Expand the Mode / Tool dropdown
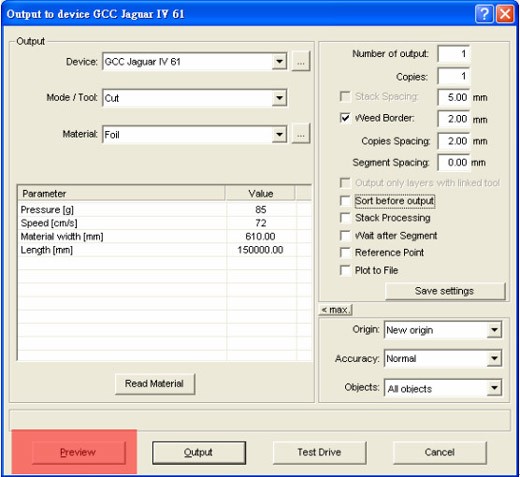The image size is (520, 477). pos(279,98)
